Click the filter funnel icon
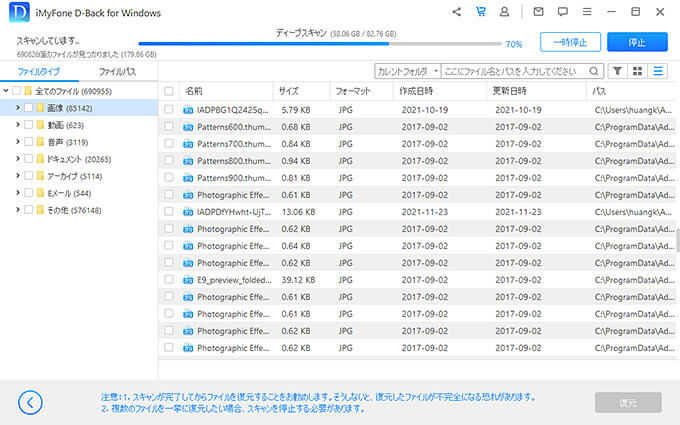Image resolution: width=680 pixels, height=425 pixels. coord(617,71)
